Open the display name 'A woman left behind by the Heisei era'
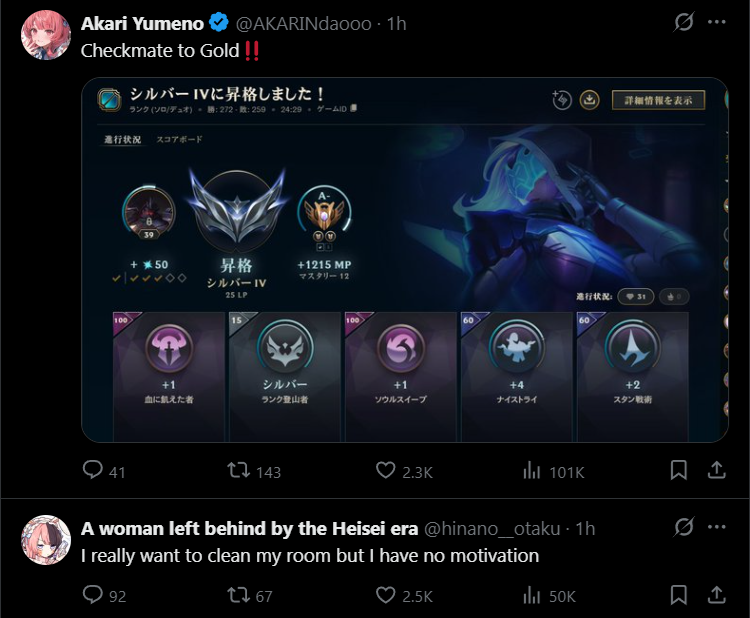This screenshot has width=750, height=618. (249, 529)
